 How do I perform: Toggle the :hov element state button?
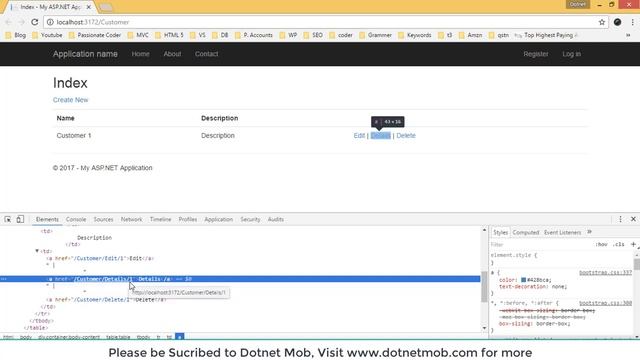coord(601,244)
